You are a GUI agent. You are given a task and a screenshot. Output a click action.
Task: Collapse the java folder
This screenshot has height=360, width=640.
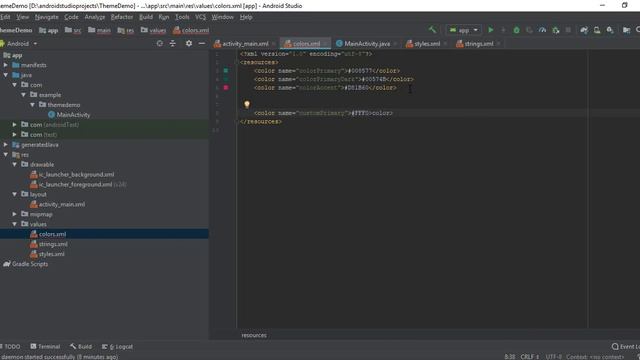[6, 75]
